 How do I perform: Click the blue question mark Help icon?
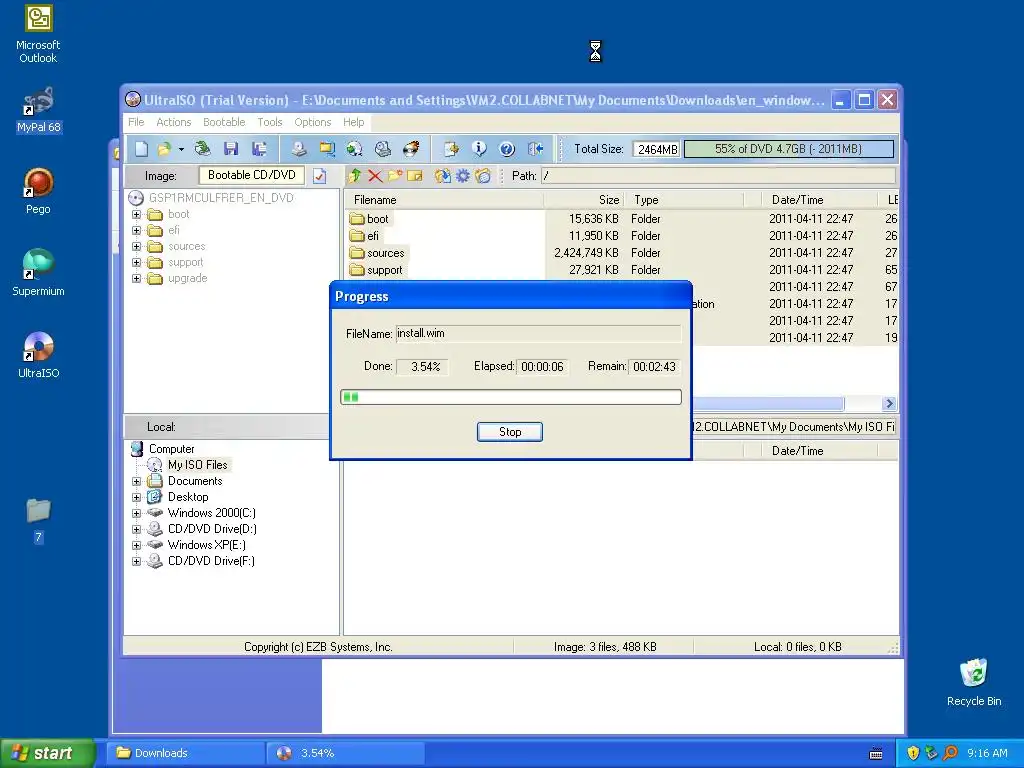coord(507,149)
